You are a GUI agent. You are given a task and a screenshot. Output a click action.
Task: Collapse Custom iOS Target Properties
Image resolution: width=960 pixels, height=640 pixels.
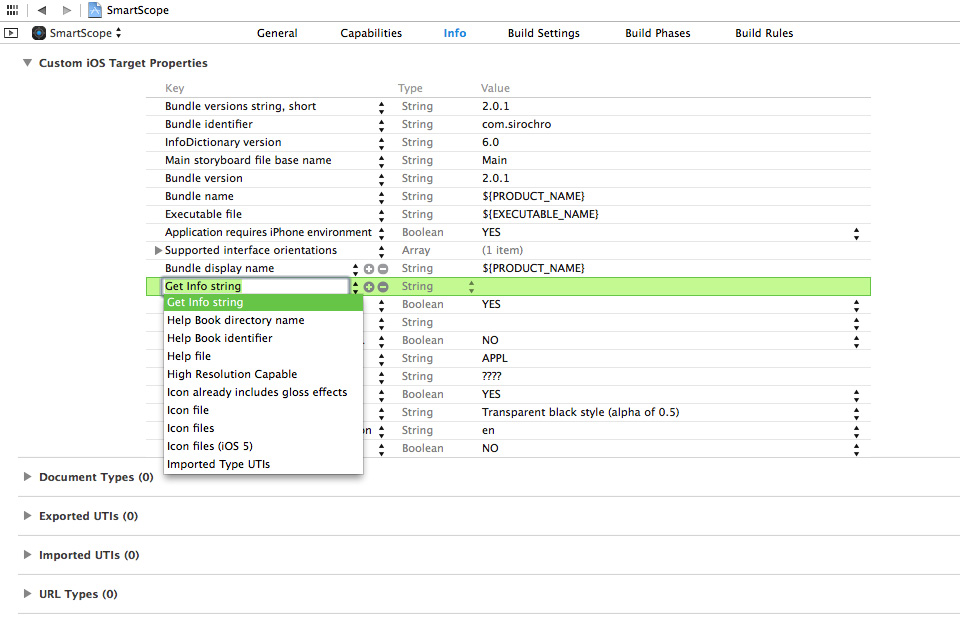(27, 62)
